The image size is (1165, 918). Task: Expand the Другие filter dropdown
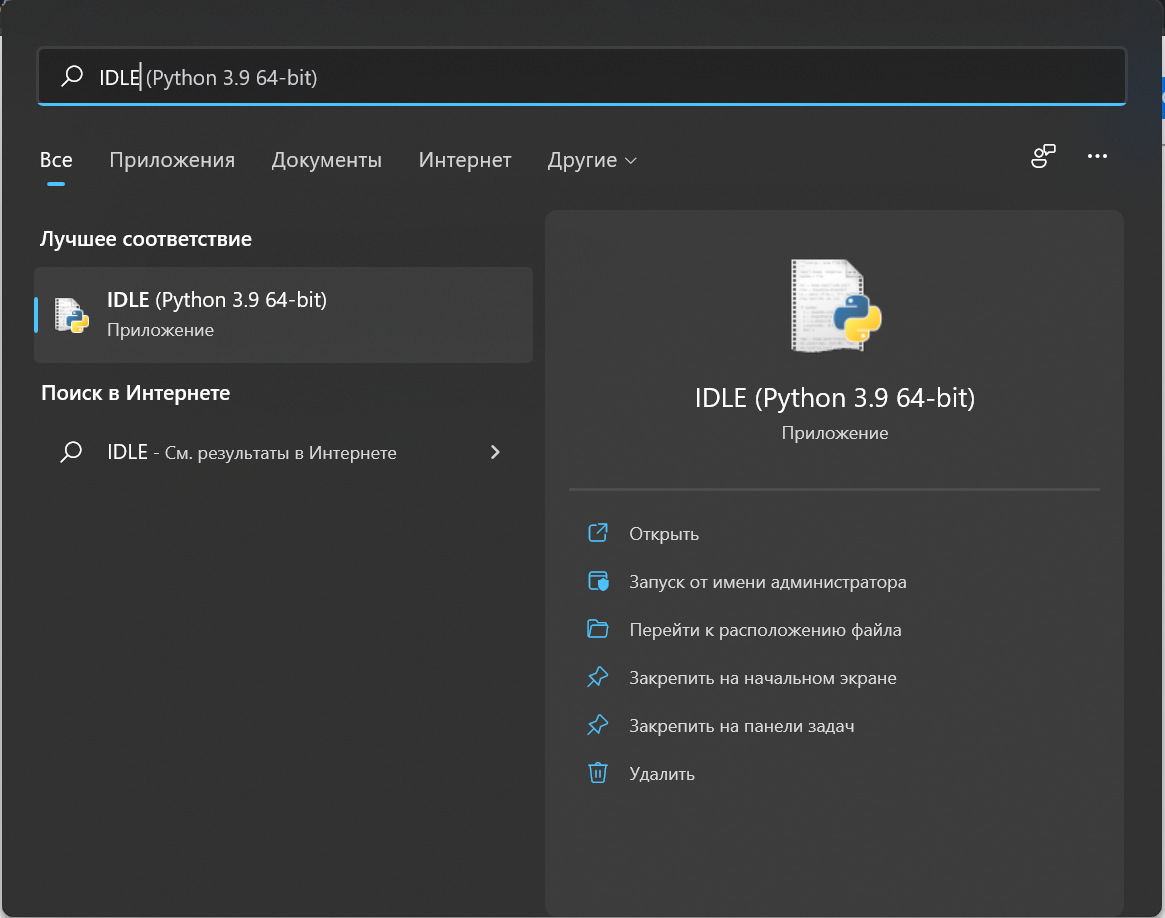tap(592, 160)
